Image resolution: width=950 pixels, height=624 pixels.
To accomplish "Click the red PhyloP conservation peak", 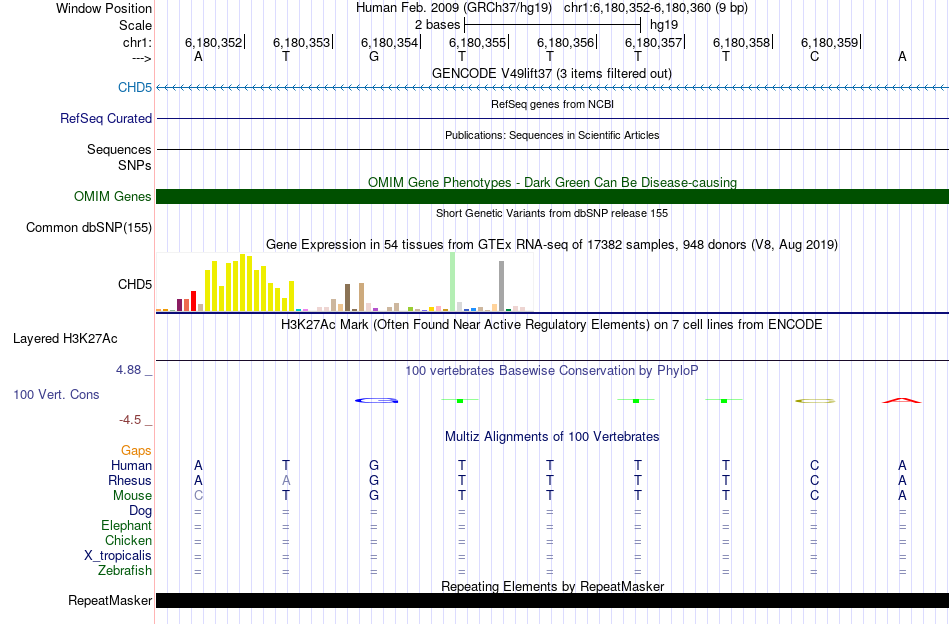I will click(x=902, y=400).
